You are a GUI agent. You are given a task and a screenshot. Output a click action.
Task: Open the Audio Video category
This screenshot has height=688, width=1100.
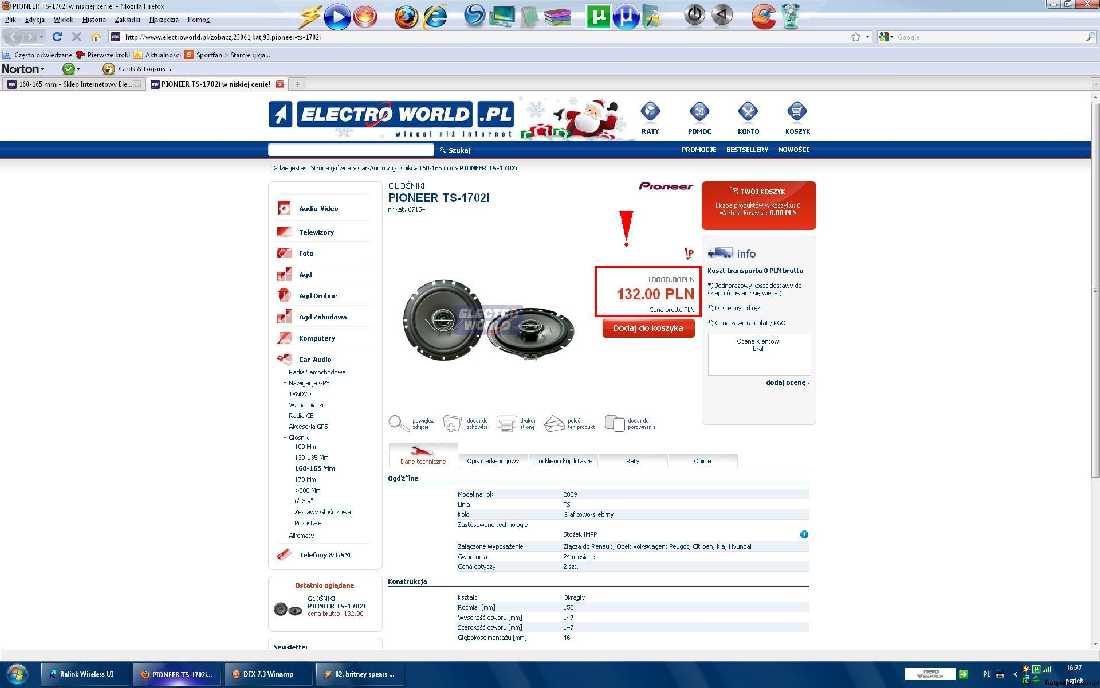(318, 208)
